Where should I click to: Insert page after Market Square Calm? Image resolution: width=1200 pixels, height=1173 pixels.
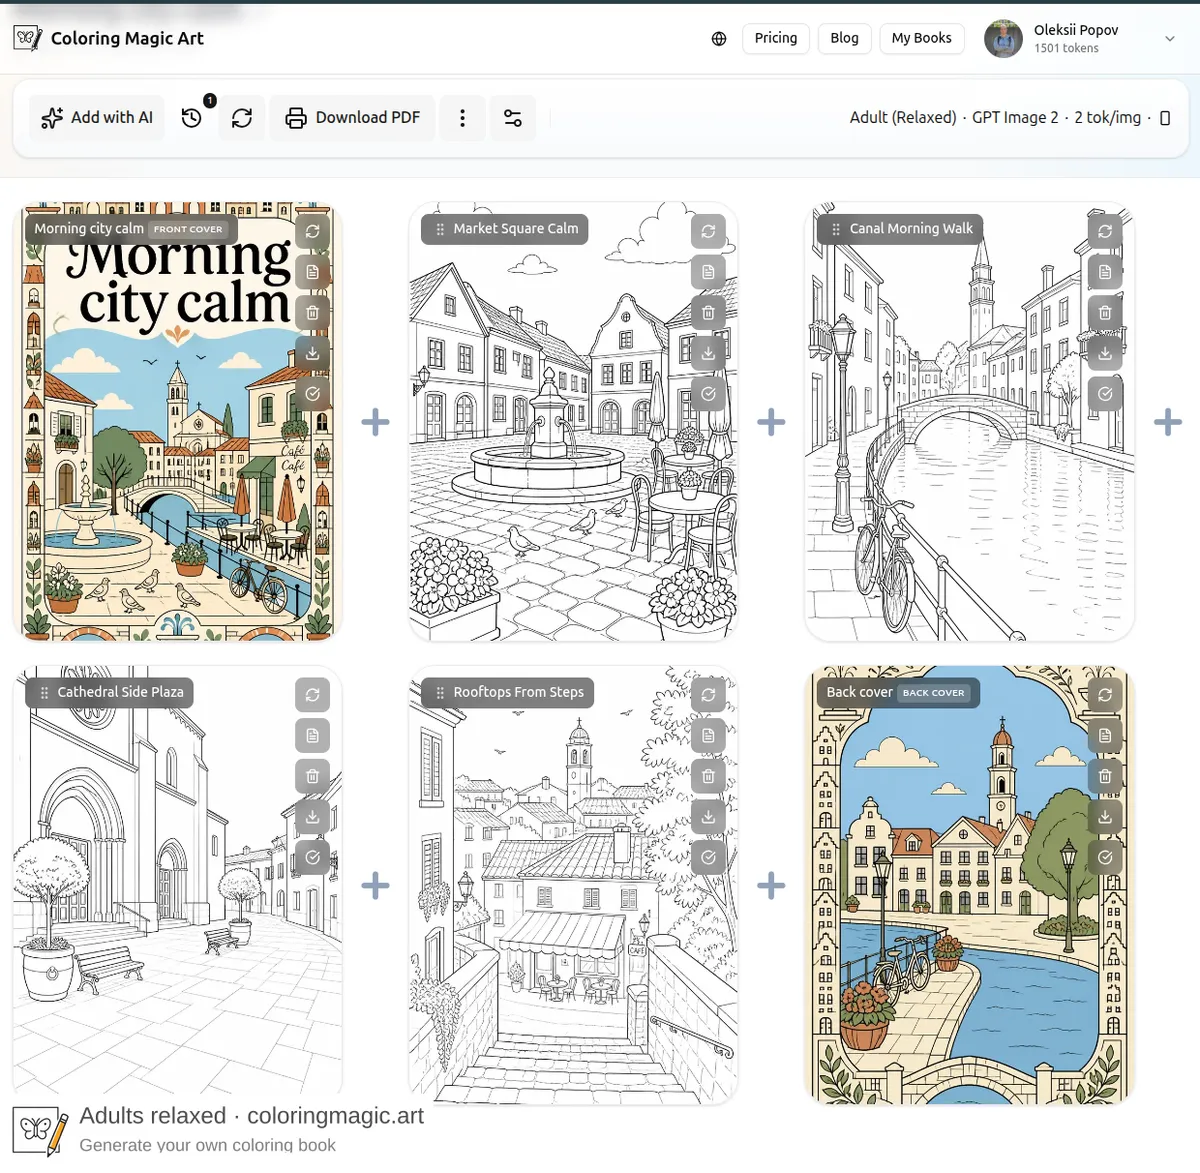click(771, 422)
